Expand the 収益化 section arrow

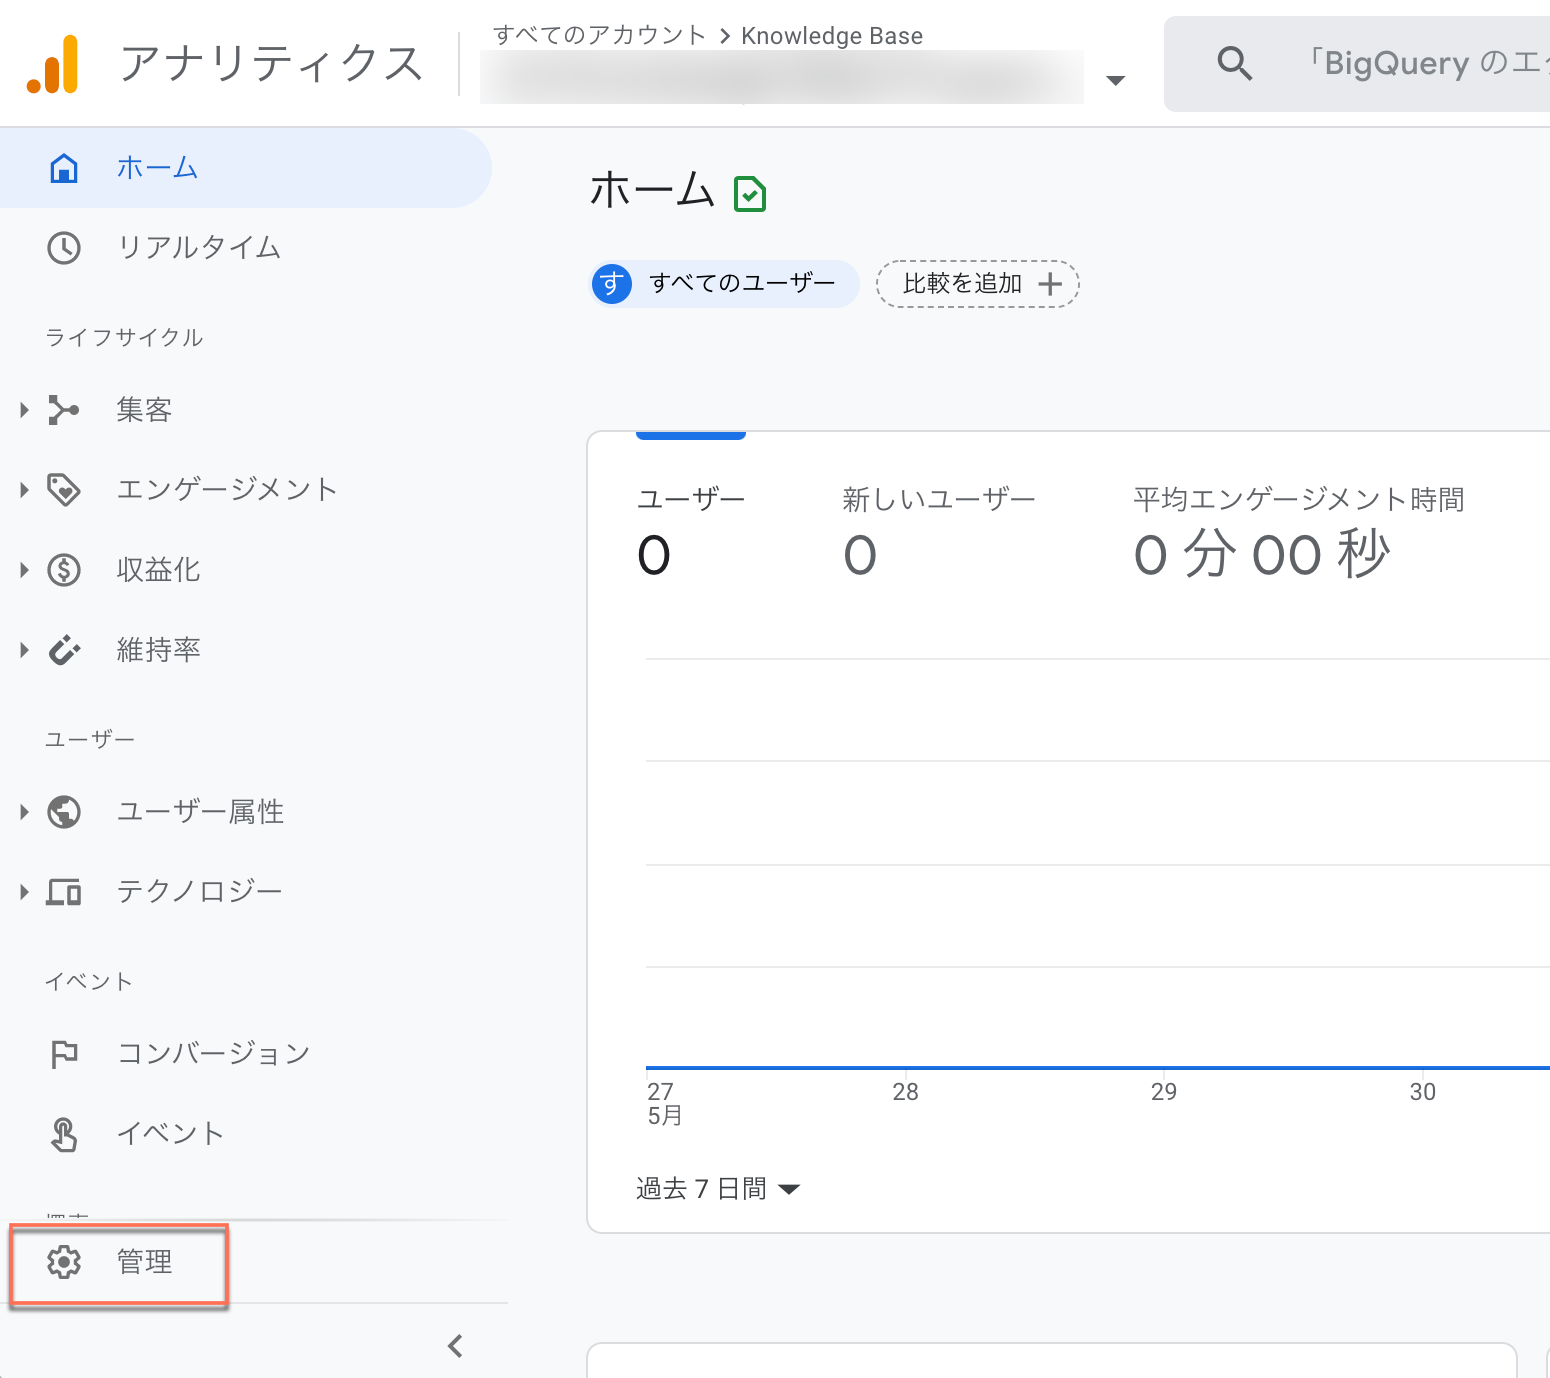pyautogui.click(x=24, y=570)
